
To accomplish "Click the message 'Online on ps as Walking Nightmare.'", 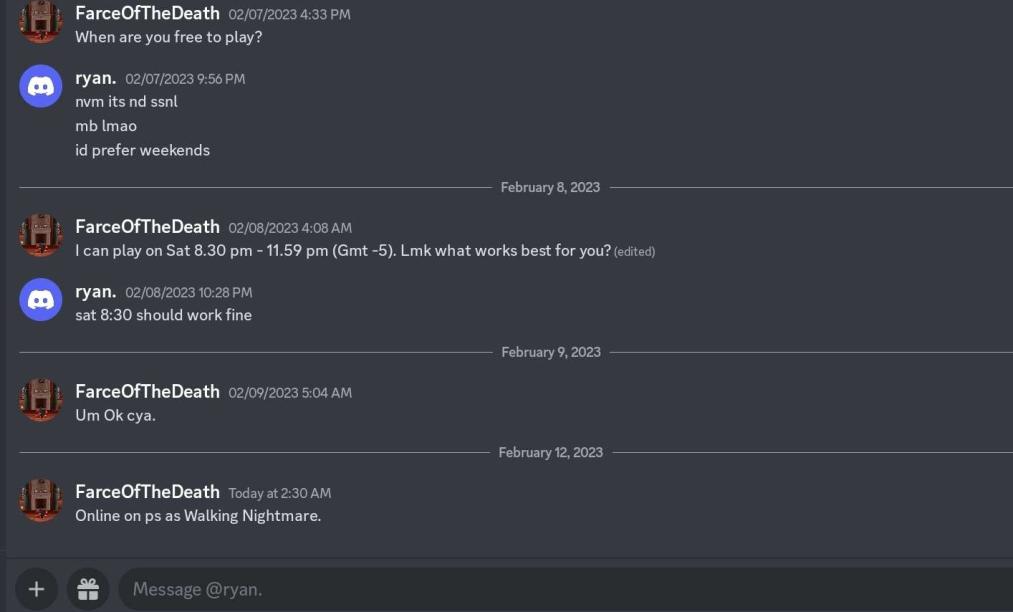I will 198,516.
